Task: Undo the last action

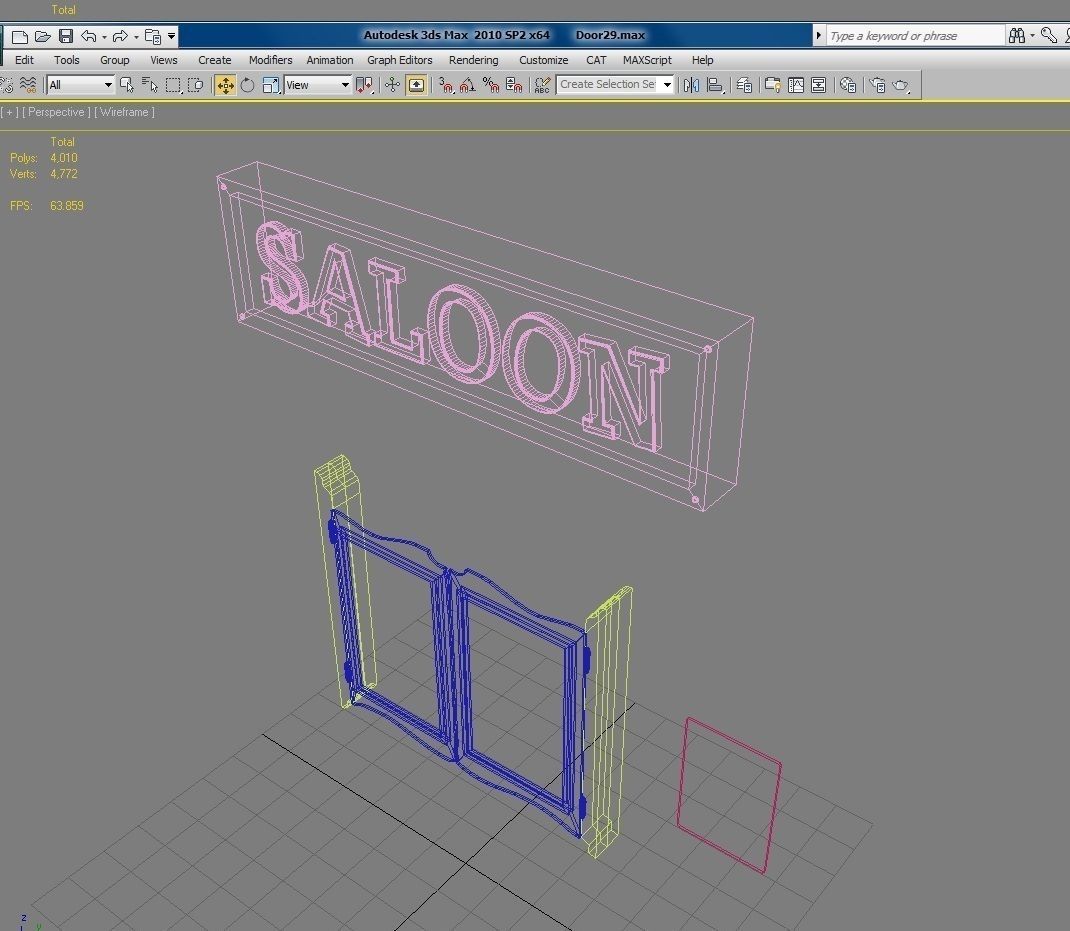Action: tap(89, 36)
